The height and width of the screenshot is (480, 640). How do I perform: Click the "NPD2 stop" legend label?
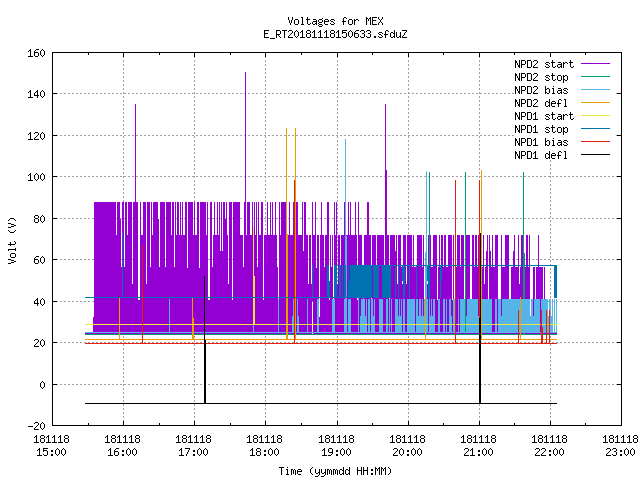point(541,77)
